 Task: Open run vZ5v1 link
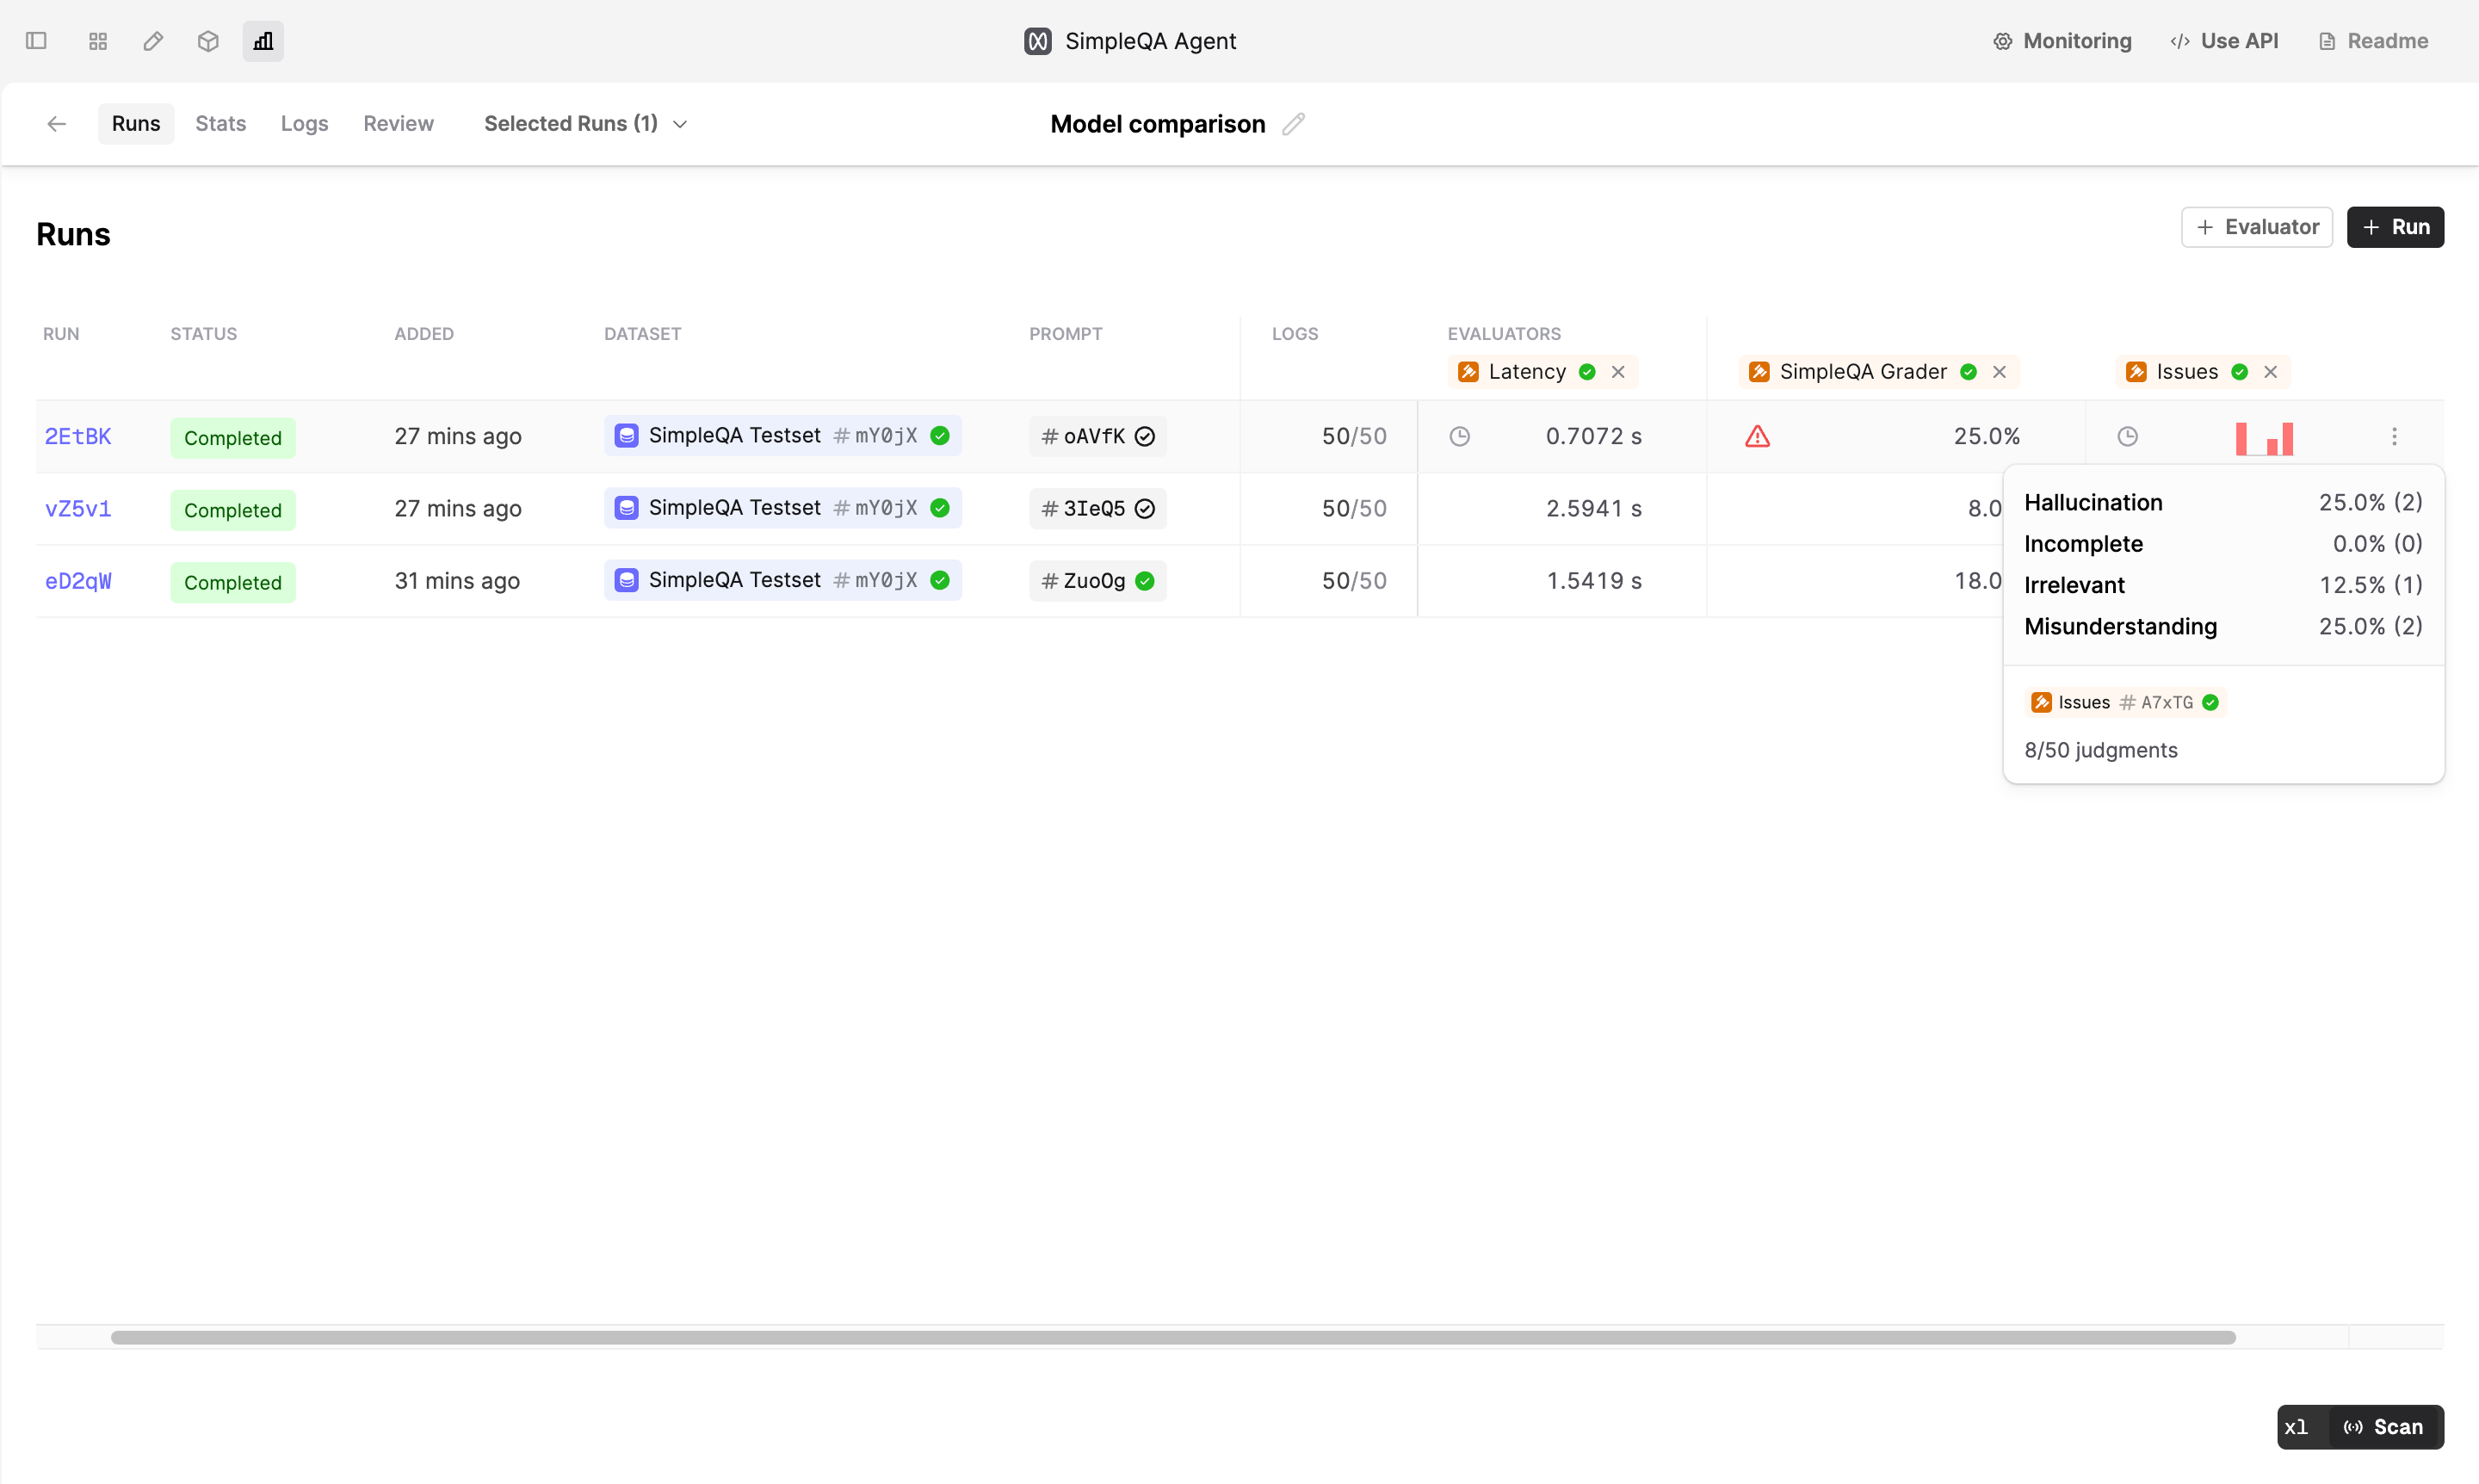pos(78,509)
